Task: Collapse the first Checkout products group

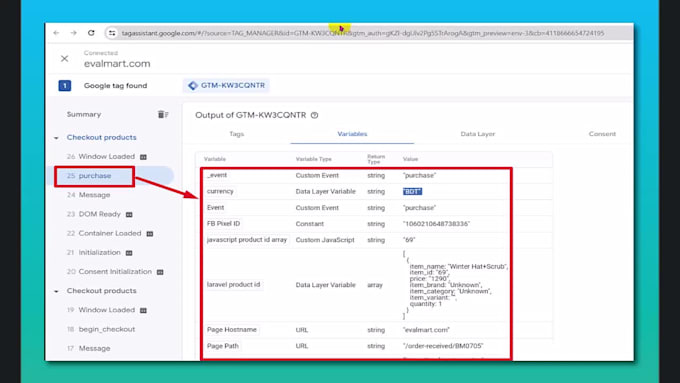Action: pyautogui.click(x=56, y=137)
